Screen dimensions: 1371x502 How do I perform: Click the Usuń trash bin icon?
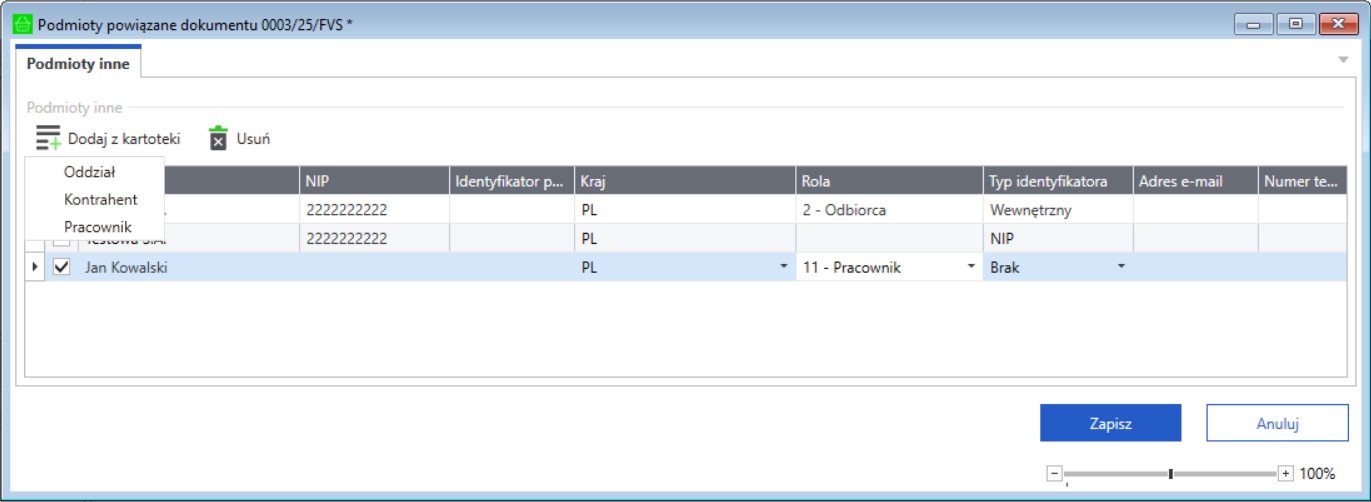[218, 139]
